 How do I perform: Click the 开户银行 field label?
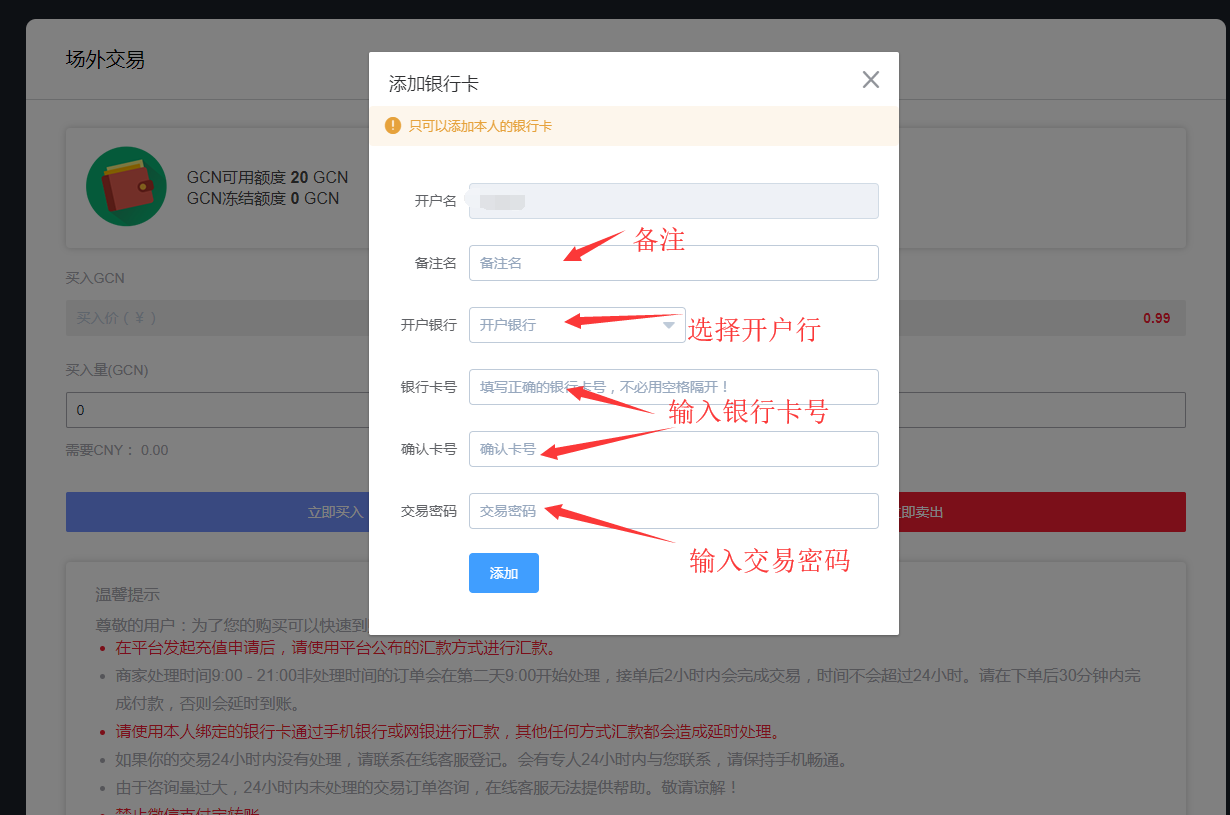(428, 325)
